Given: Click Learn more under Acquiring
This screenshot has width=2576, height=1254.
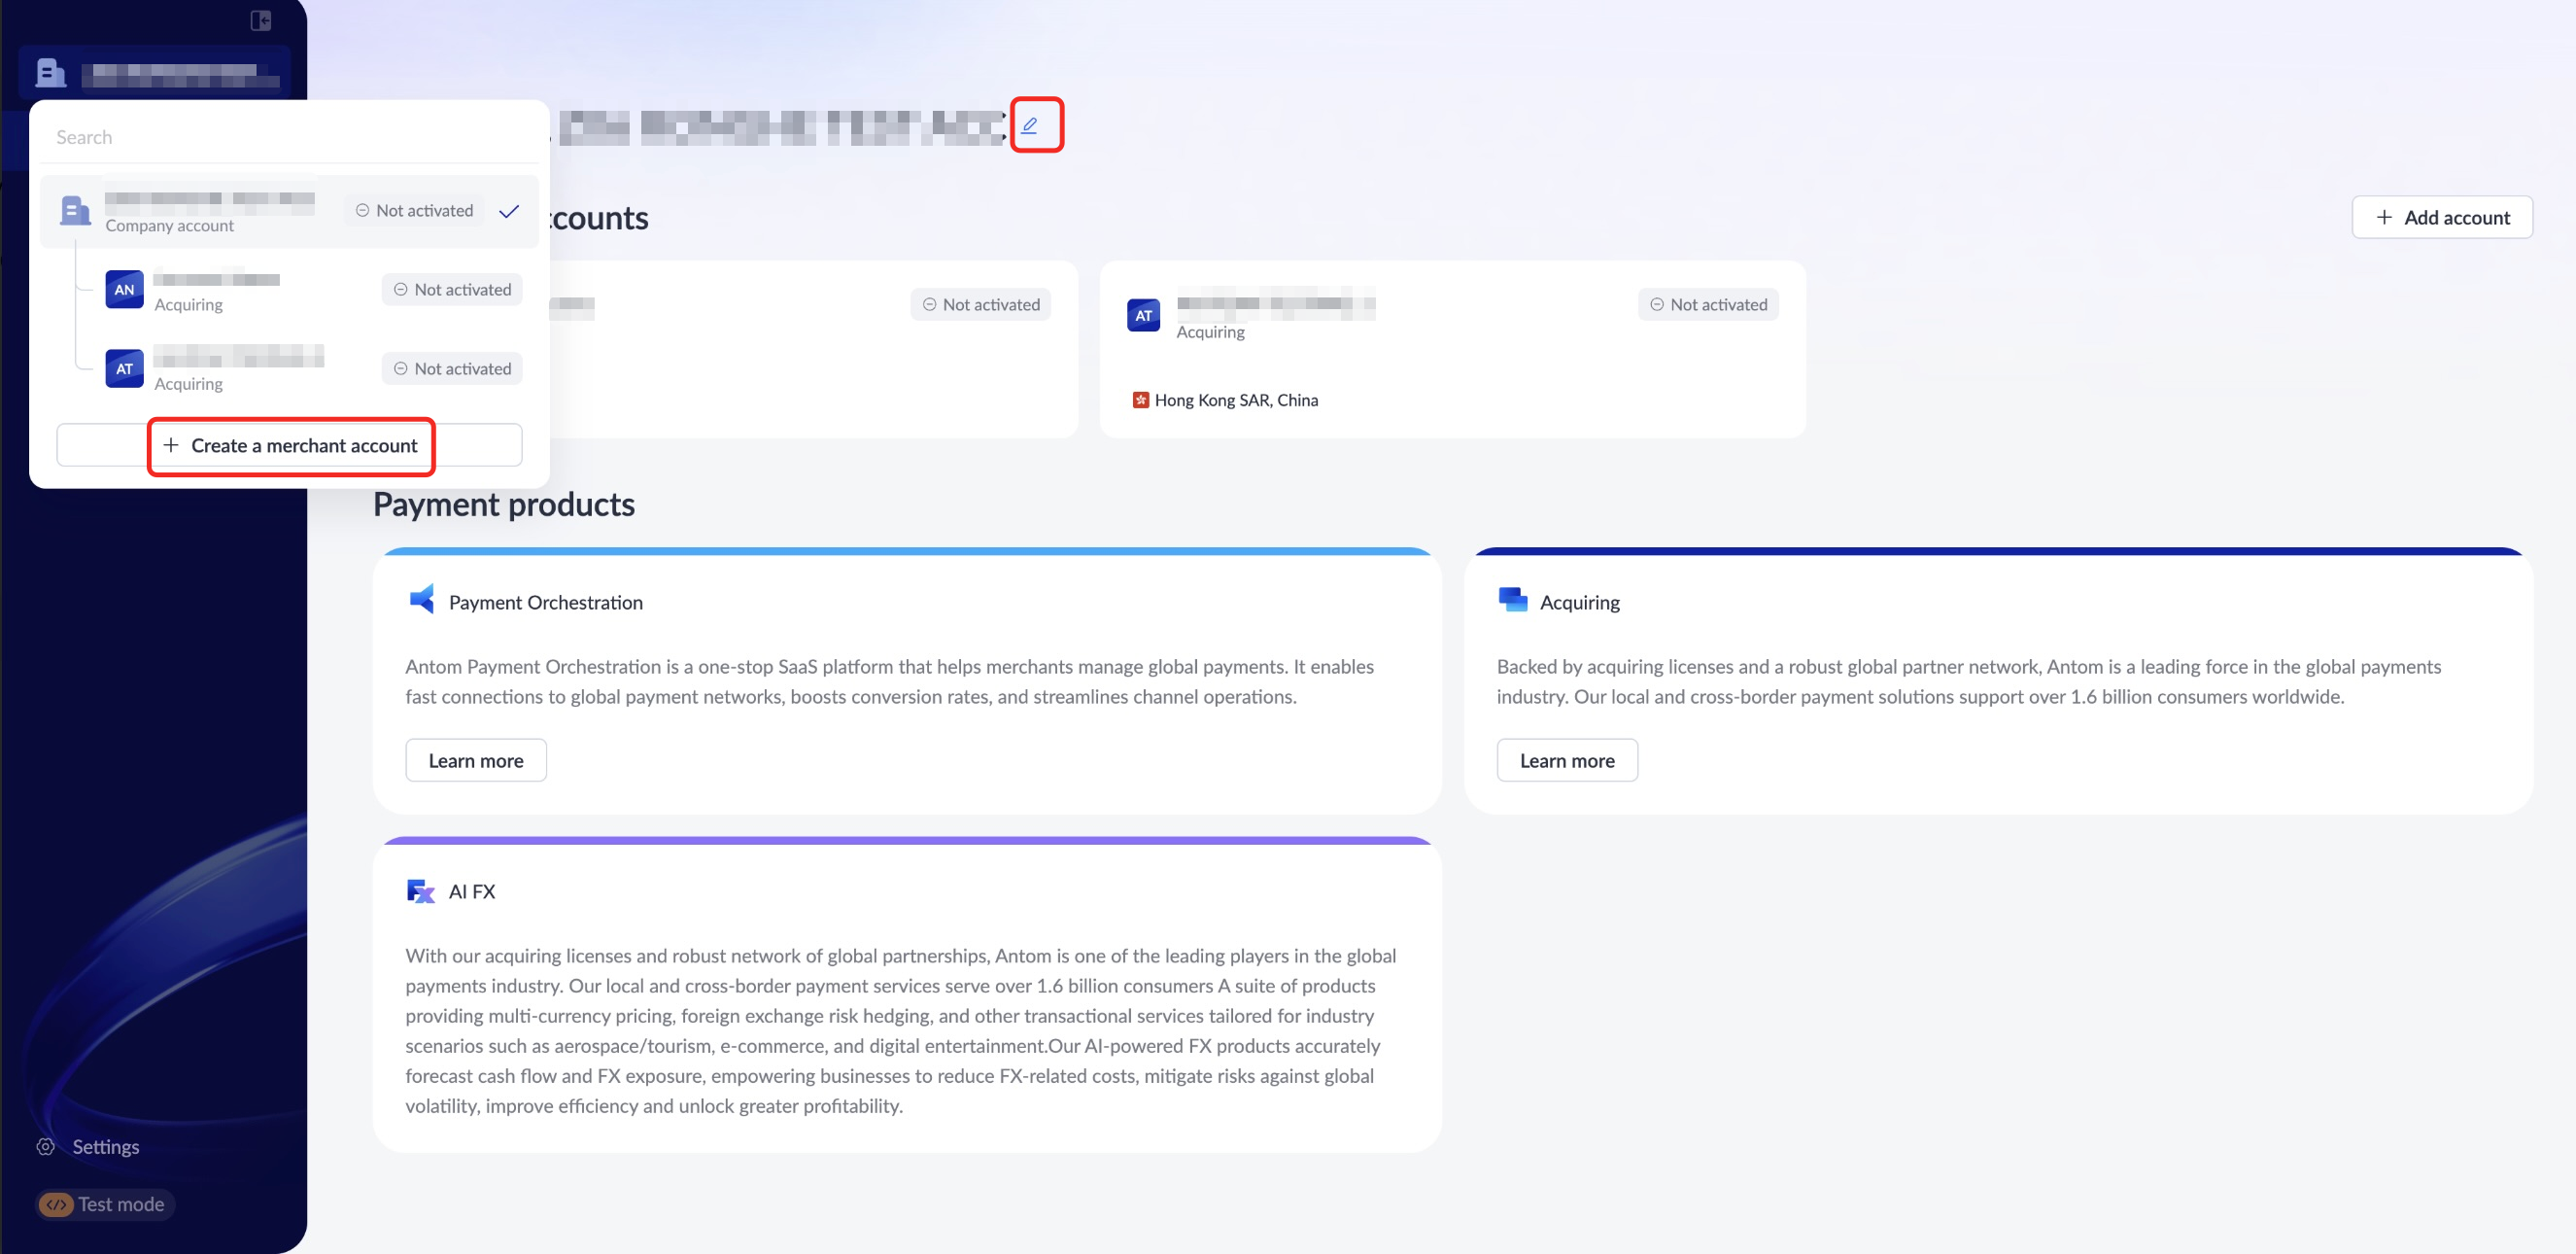Looking at the screenshot, I should (x=1566, y=760).
